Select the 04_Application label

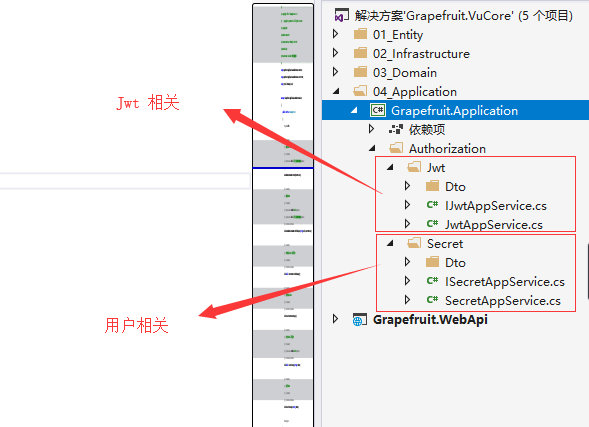click(x=415, y=92)
